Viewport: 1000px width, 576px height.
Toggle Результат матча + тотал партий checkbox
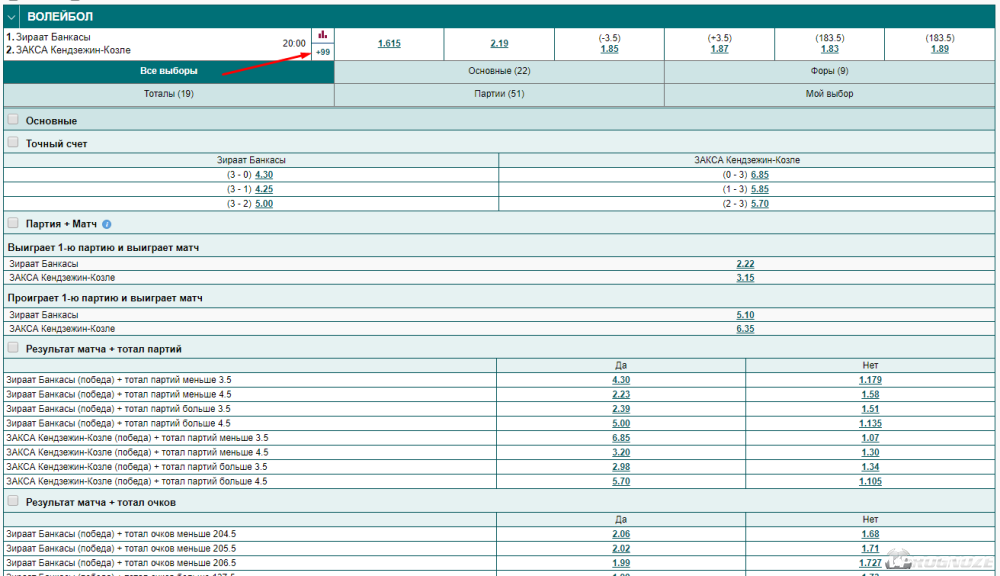coord(13,348)
